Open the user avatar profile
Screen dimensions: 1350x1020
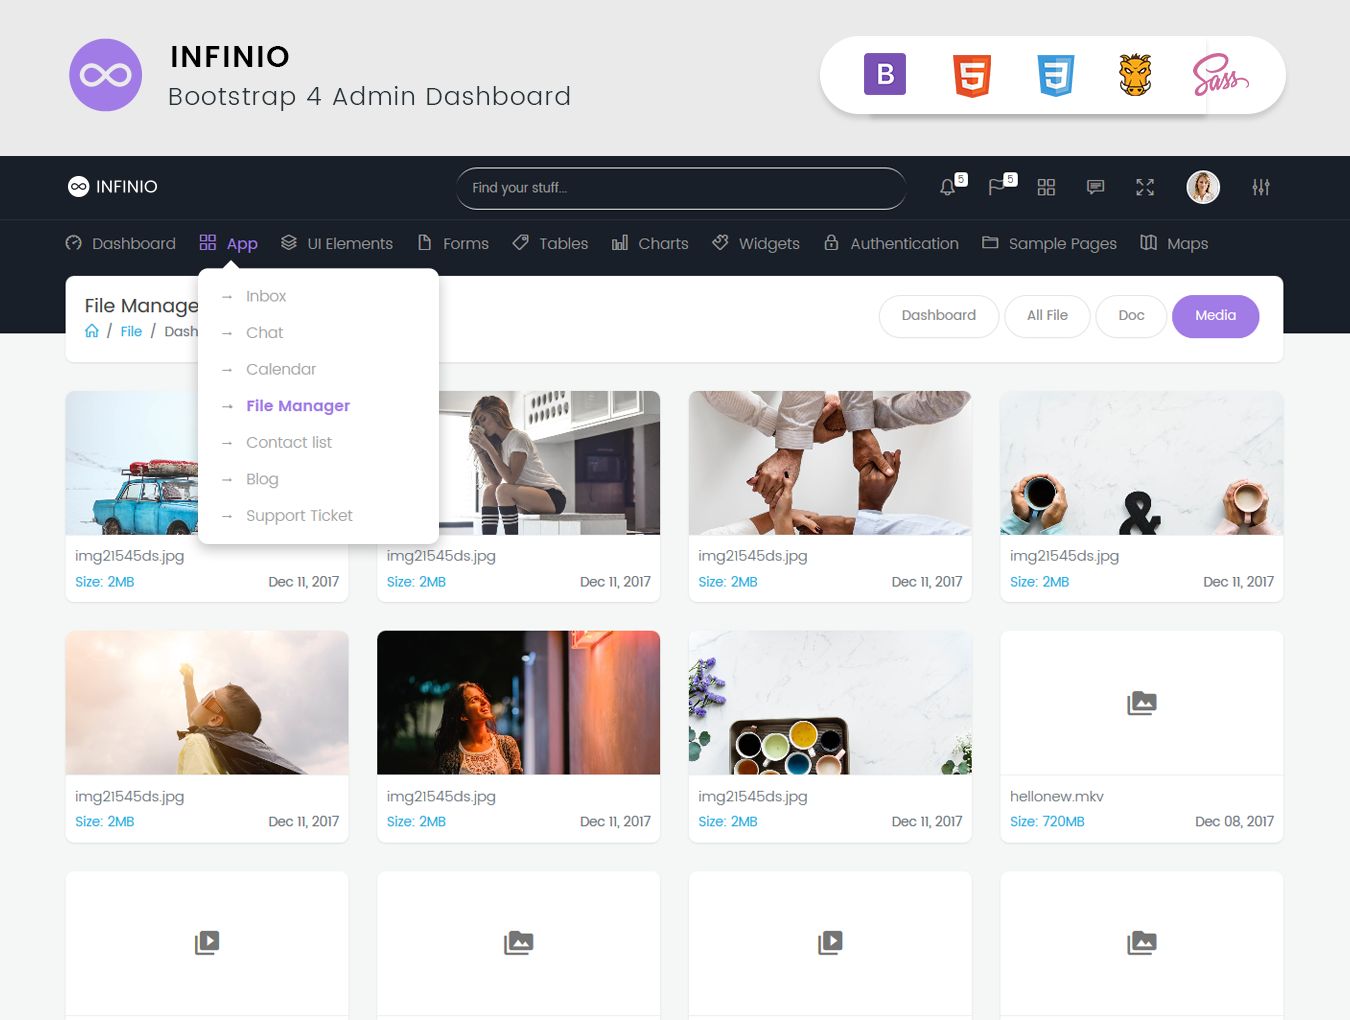tap(1203, 187)
